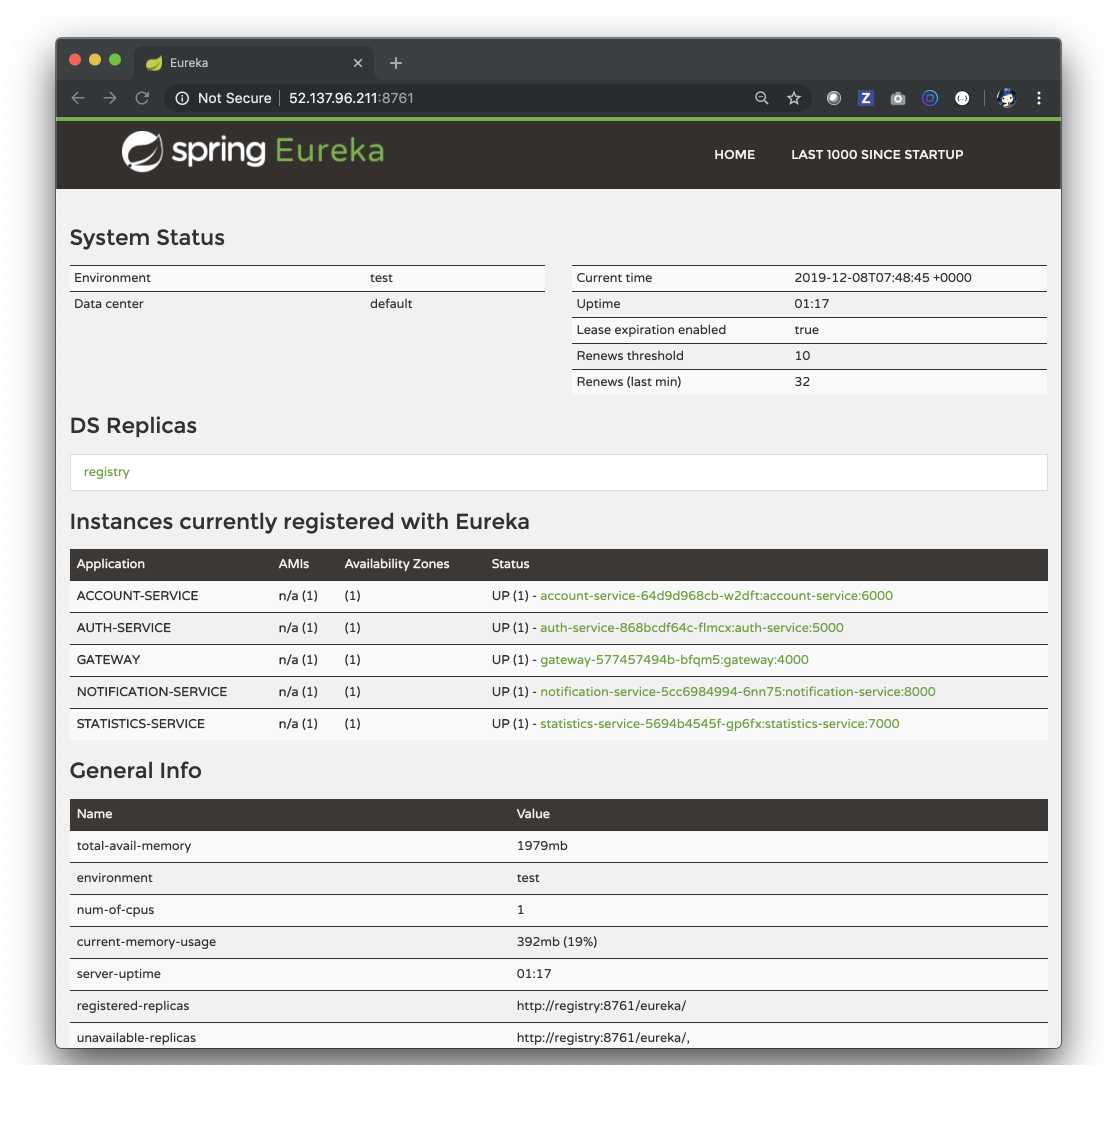Open LAST 1000 SINCE STARTUP page

pyautogui.click(x=877, y=155)
